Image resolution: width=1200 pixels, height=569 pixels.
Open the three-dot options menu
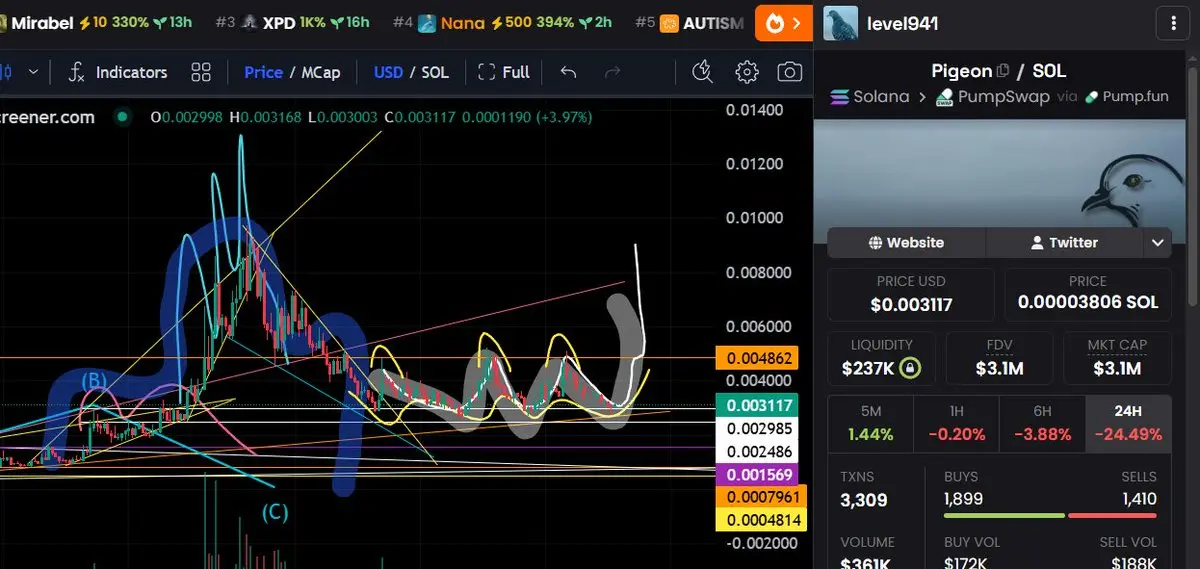[x=1171, y=22]
